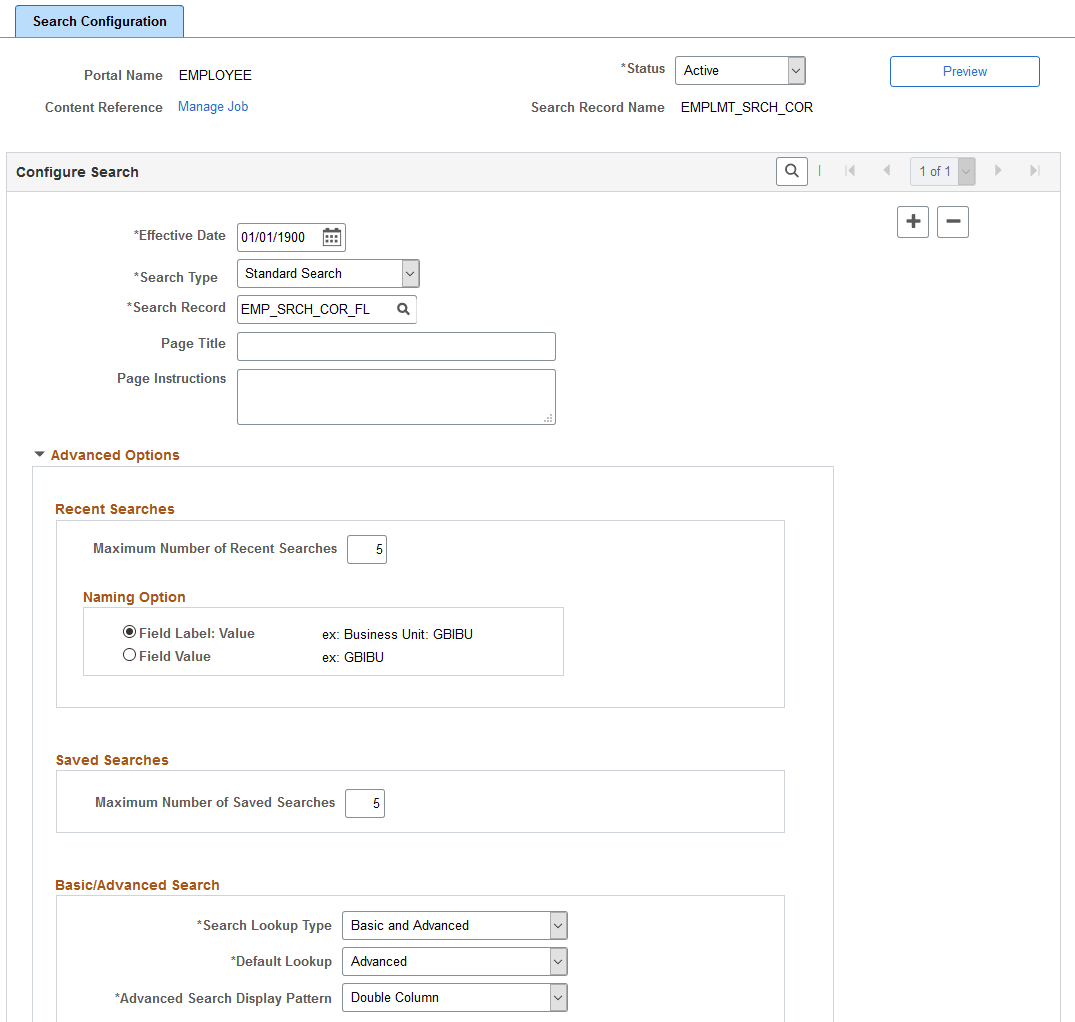Click the next row navigation arrow
Image resolution: width=1075 pixels, height=1022 pixels.
tap(998, 170)
